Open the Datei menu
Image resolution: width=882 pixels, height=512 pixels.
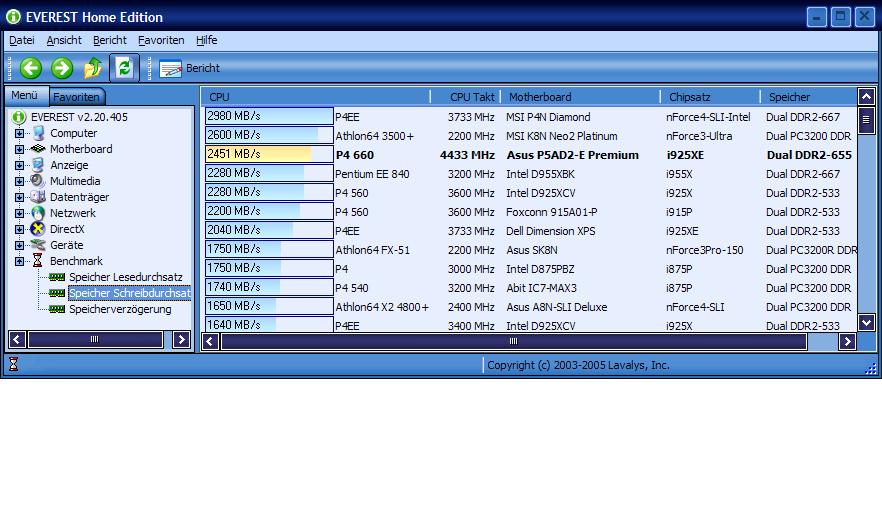22,40
